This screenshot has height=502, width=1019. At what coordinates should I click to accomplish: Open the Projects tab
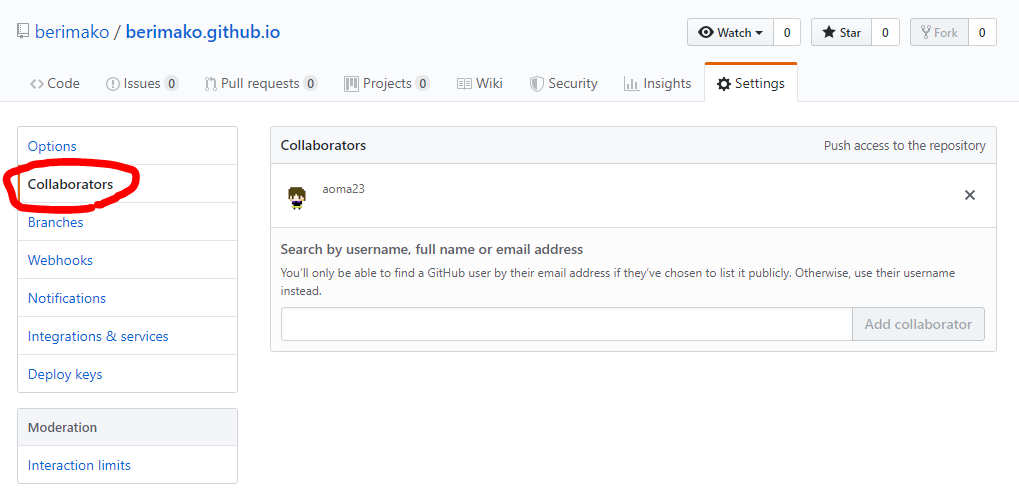387,83
